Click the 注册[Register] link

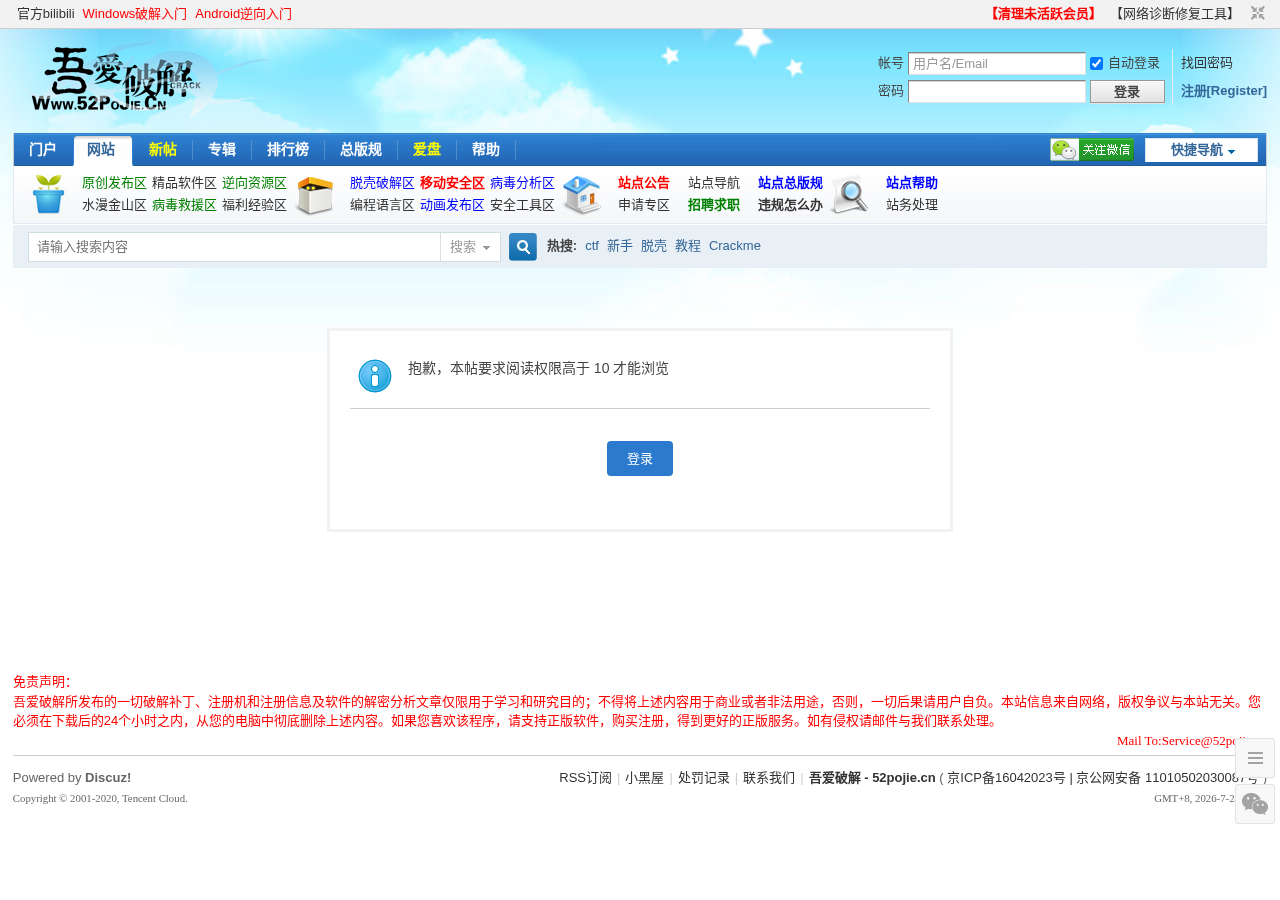tap(1224, 91)
